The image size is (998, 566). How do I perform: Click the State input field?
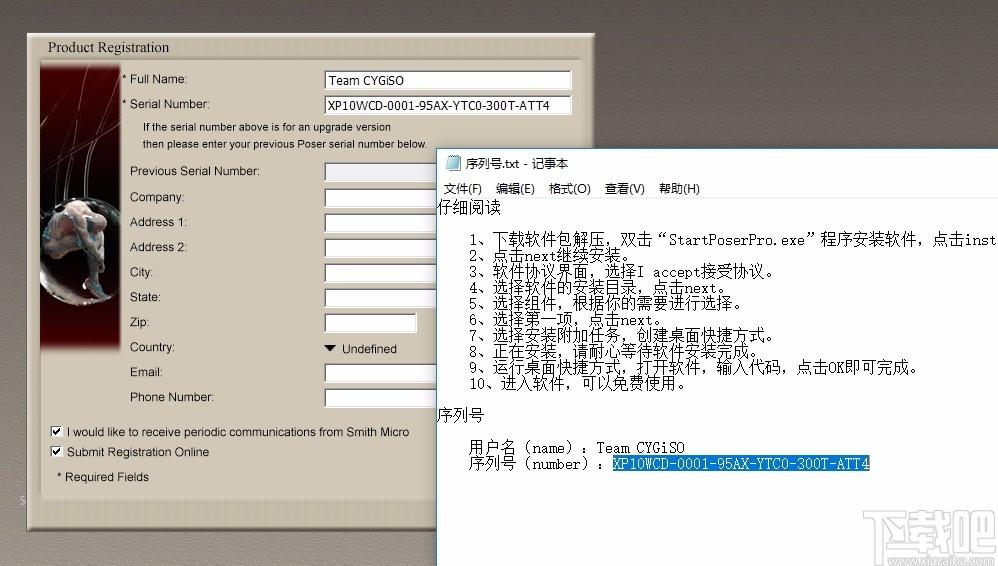[381, 297]
